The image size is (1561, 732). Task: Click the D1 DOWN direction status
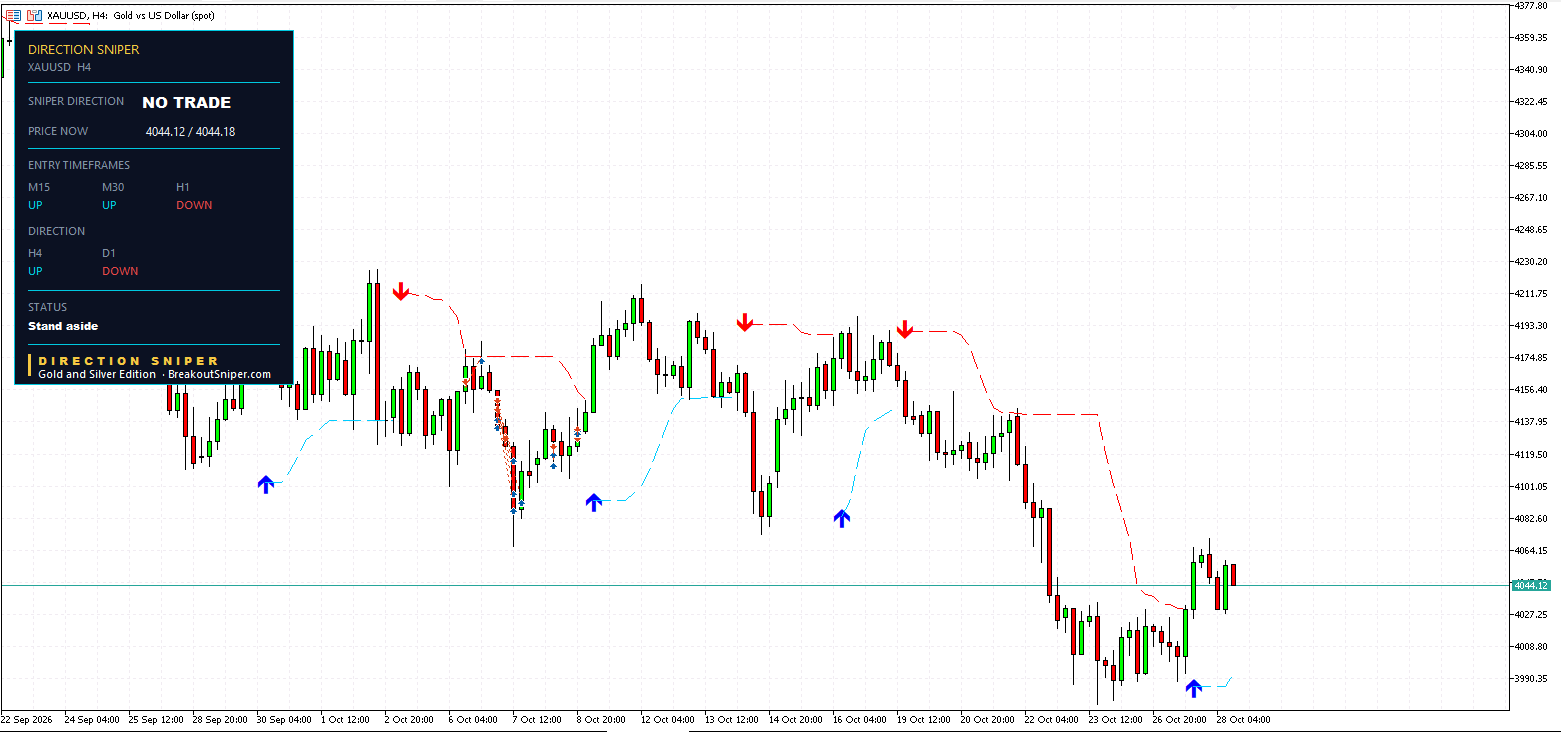point(120,271)
